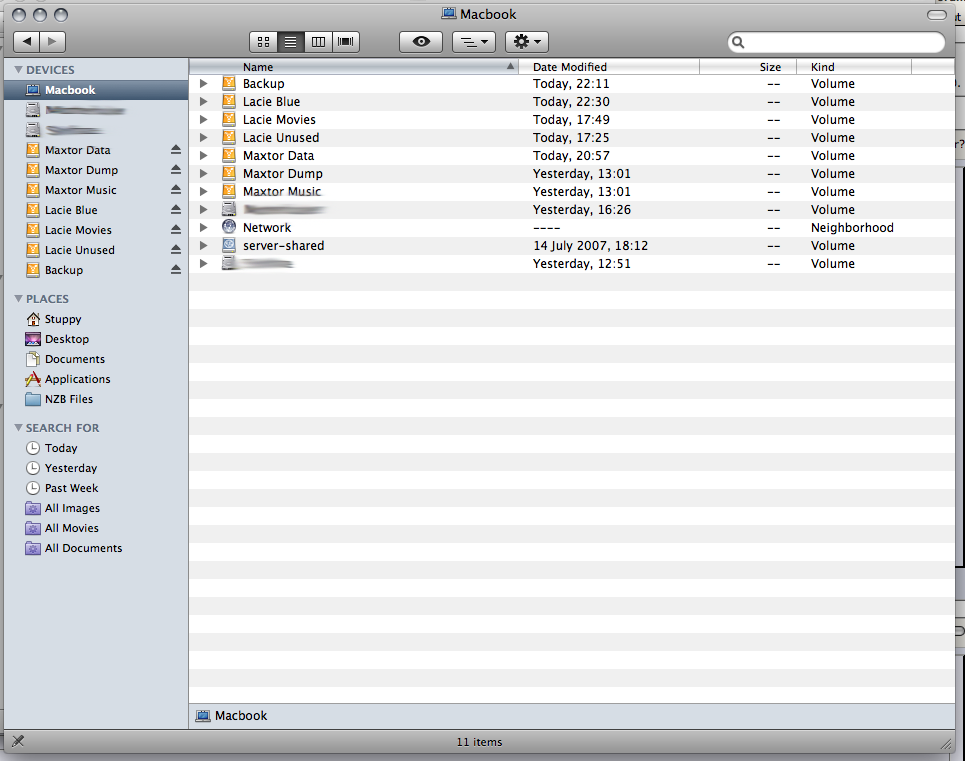Image resolution: width=965 pixels, height=761 pixels.
Task: Expand the Network row triangle
Action: (x=204, y=227)
